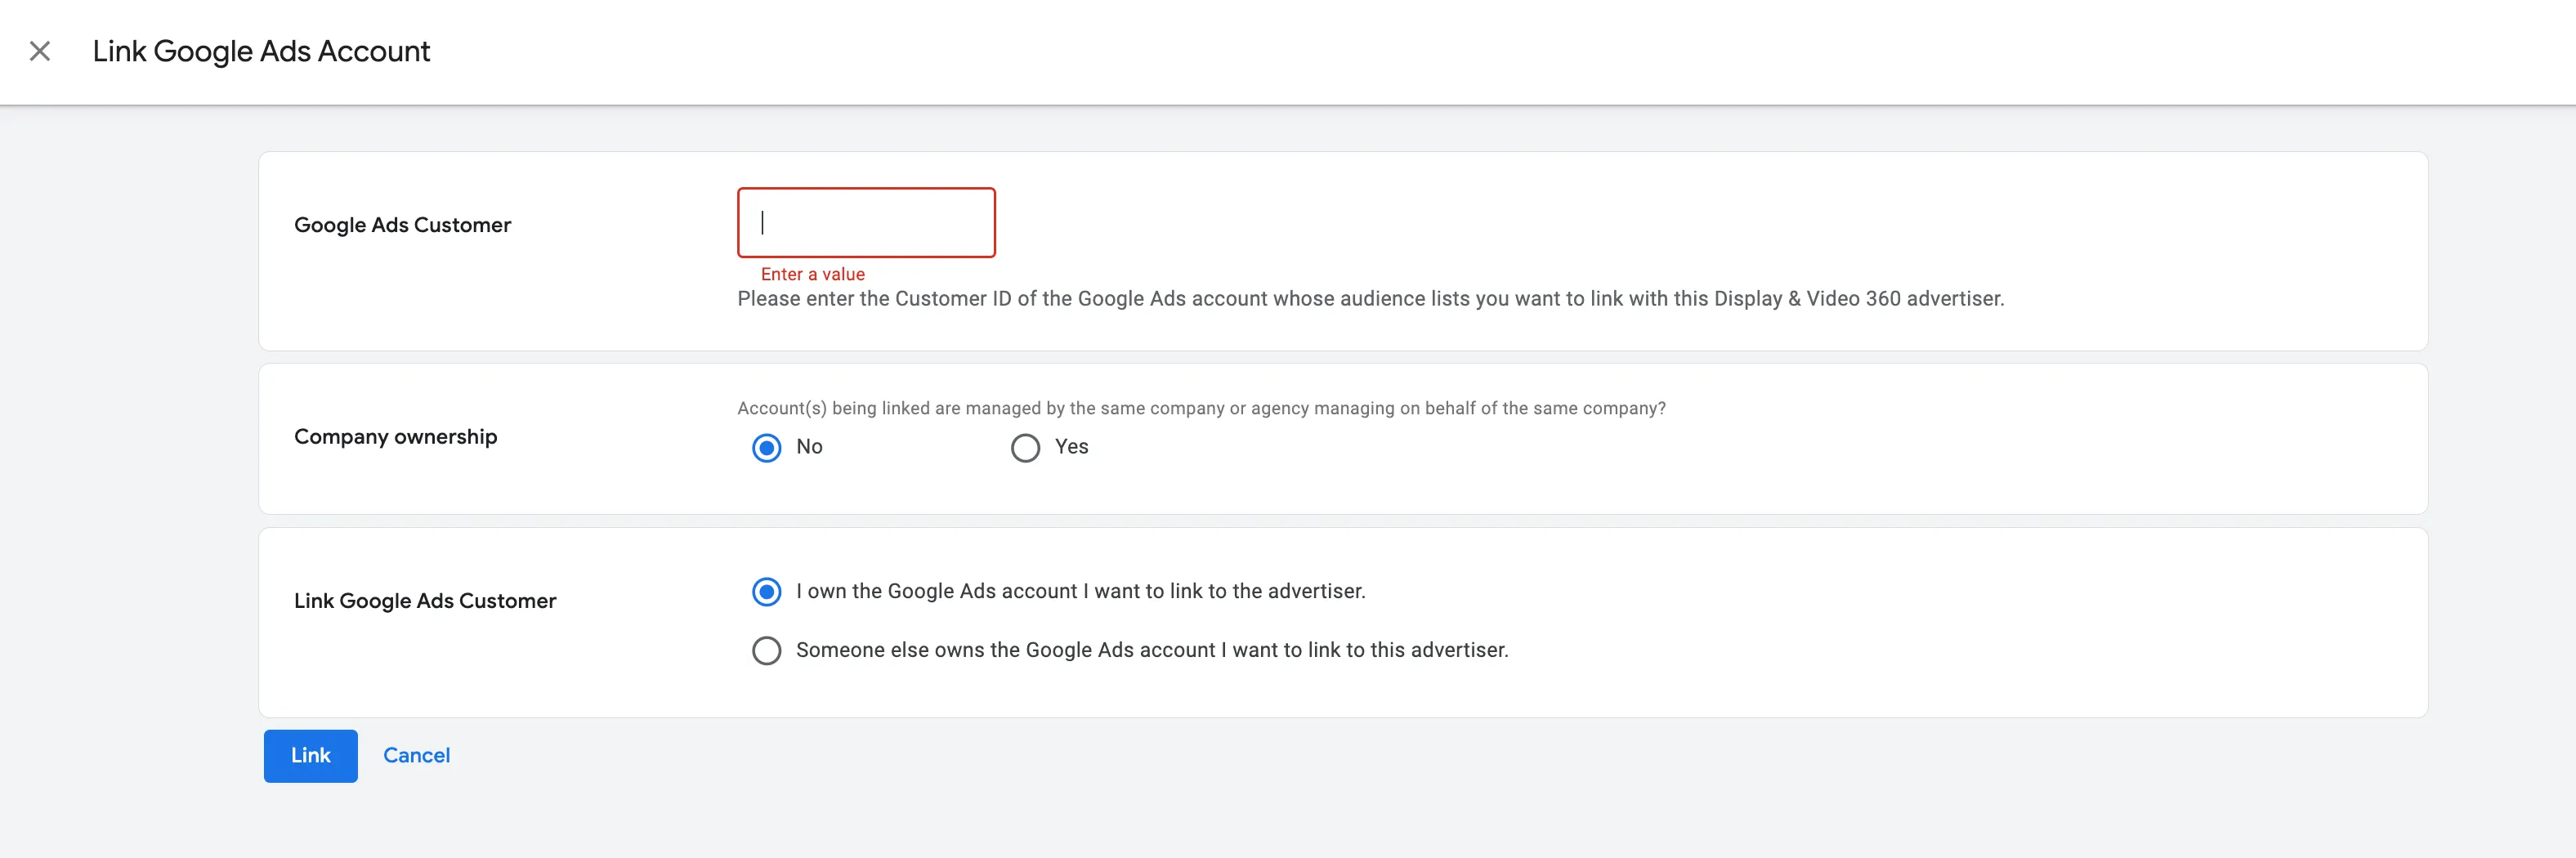The width and height of the screenshot is (2576, 858).
Task: Select No for company ownership
Action: (x=767, y=448)
